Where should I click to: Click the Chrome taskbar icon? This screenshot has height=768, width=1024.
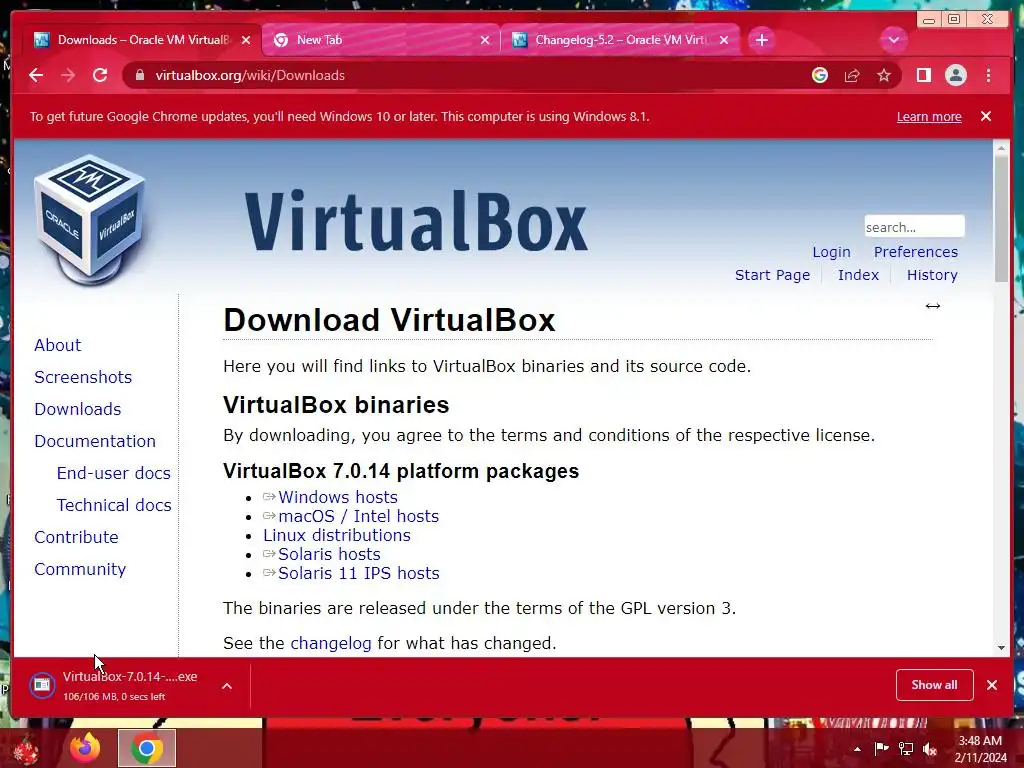click(147, 748)
